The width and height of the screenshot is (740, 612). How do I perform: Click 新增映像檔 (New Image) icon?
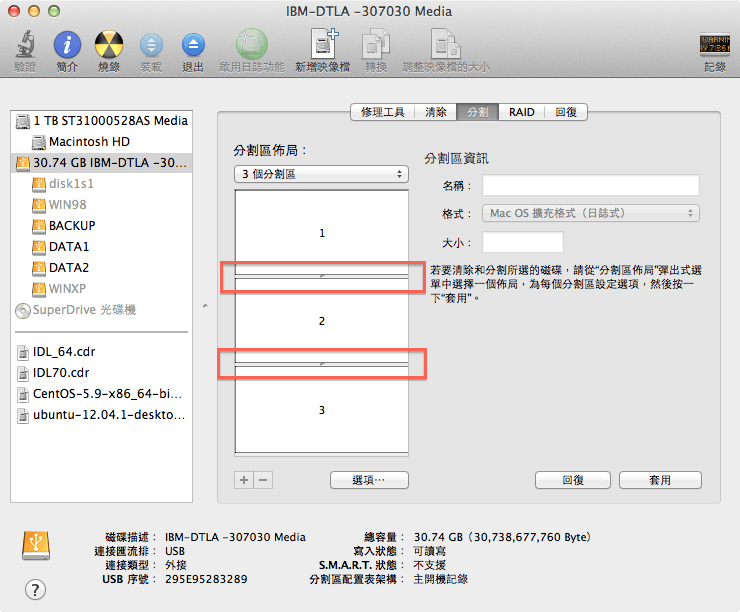click(322, 45)
